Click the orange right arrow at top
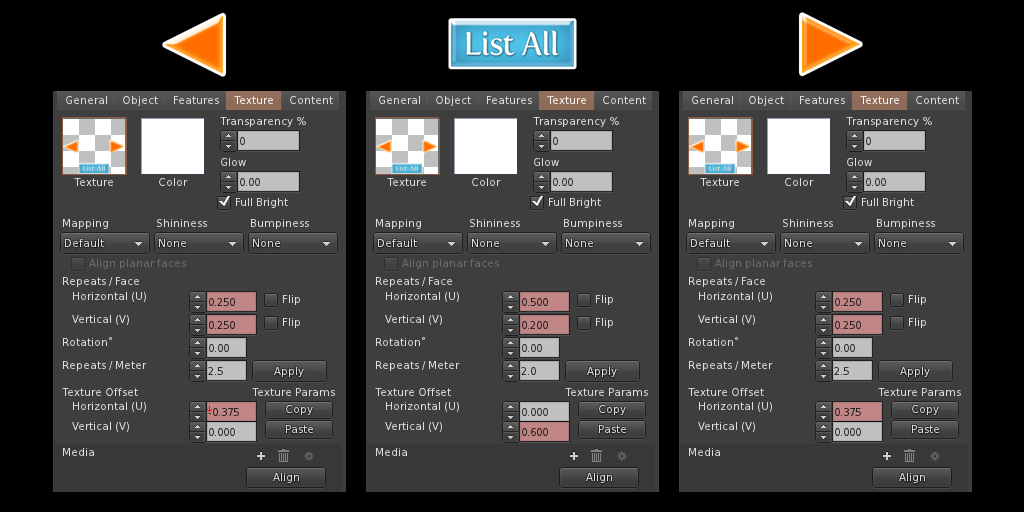 pyautogui.click(x=827, y=45)
